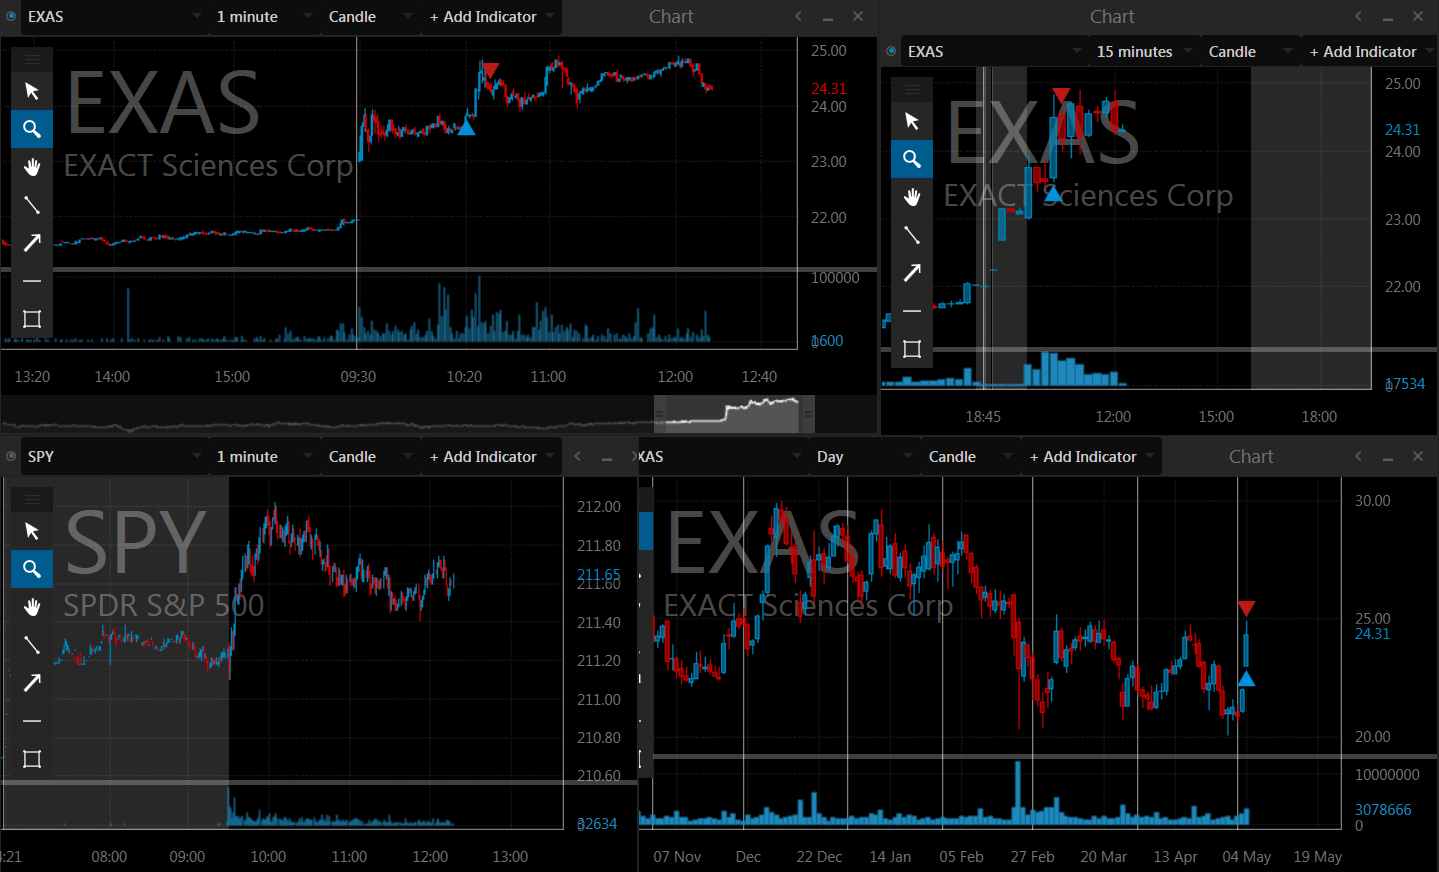Open the 1 minute interval dropdown for EXAS
Viewport: 1439px width, 872px height.
[x=265, y=17]
